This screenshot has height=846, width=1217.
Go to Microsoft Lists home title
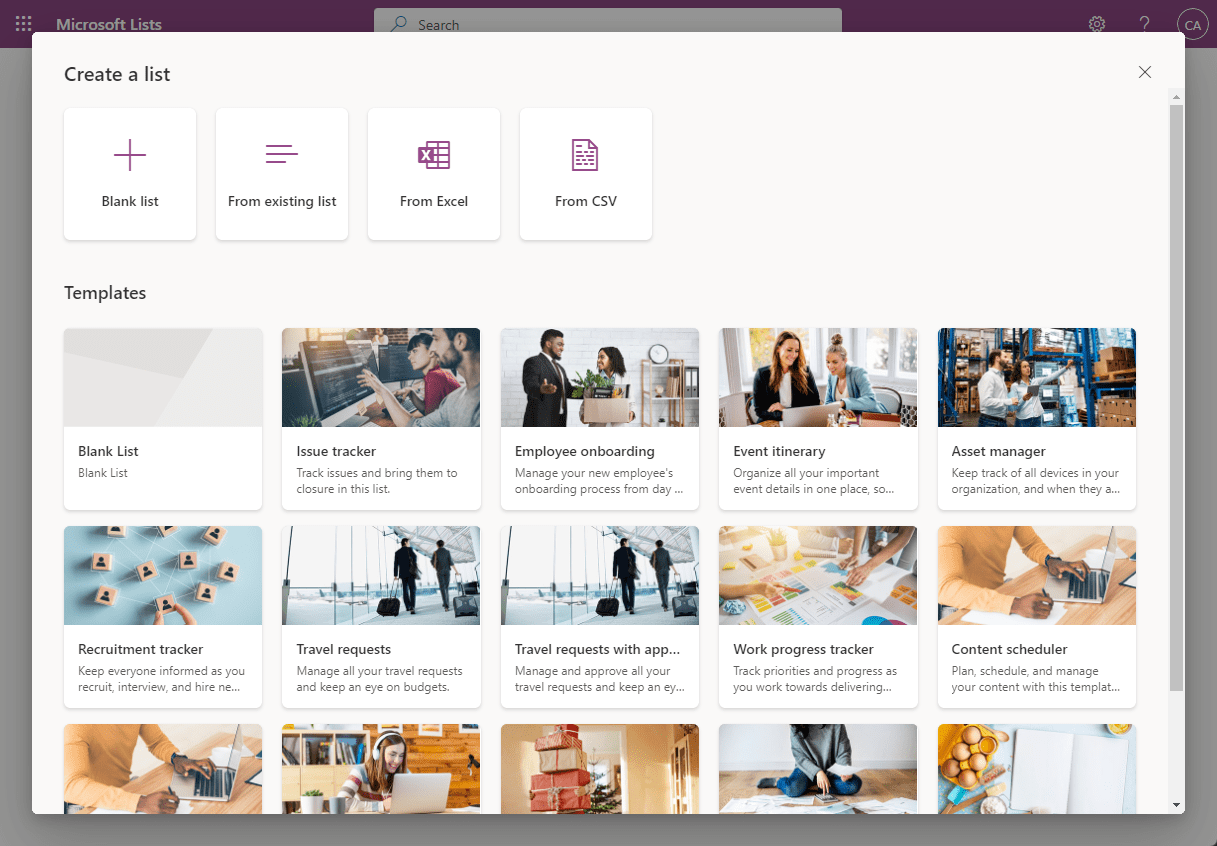(109, 25)
